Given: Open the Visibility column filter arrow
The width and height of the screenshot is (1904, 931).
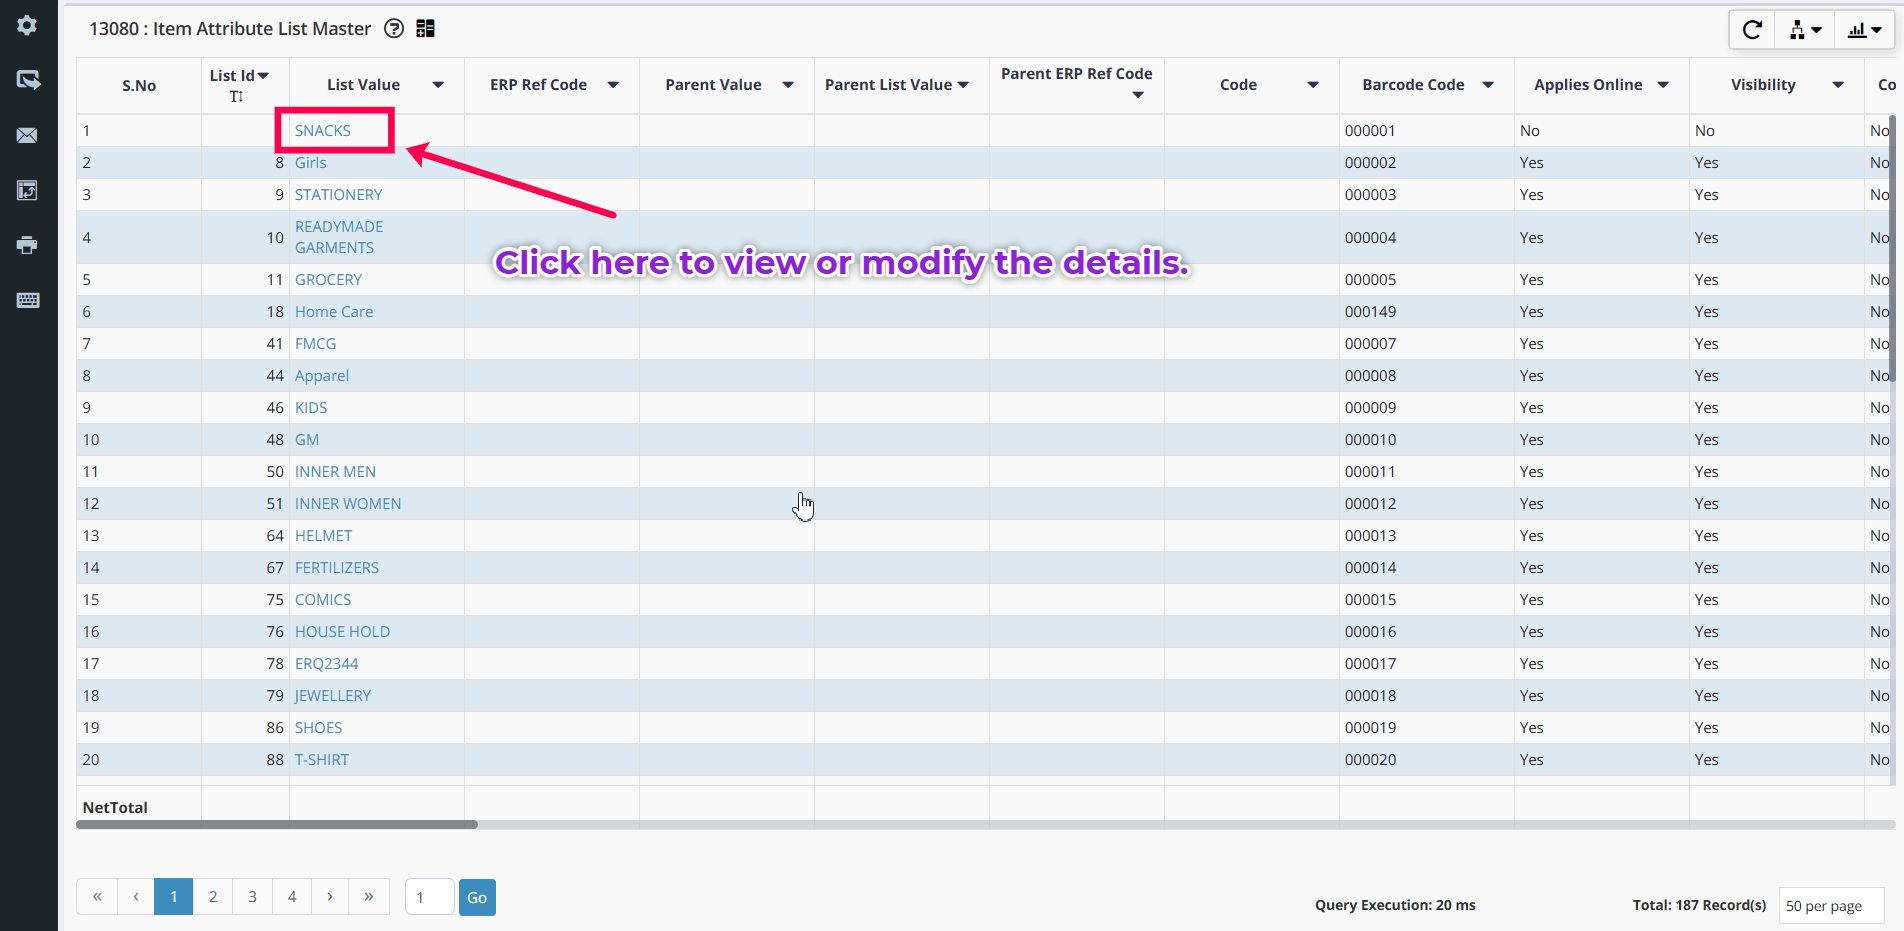Looking at the screenshot, I should (1838, 85).
